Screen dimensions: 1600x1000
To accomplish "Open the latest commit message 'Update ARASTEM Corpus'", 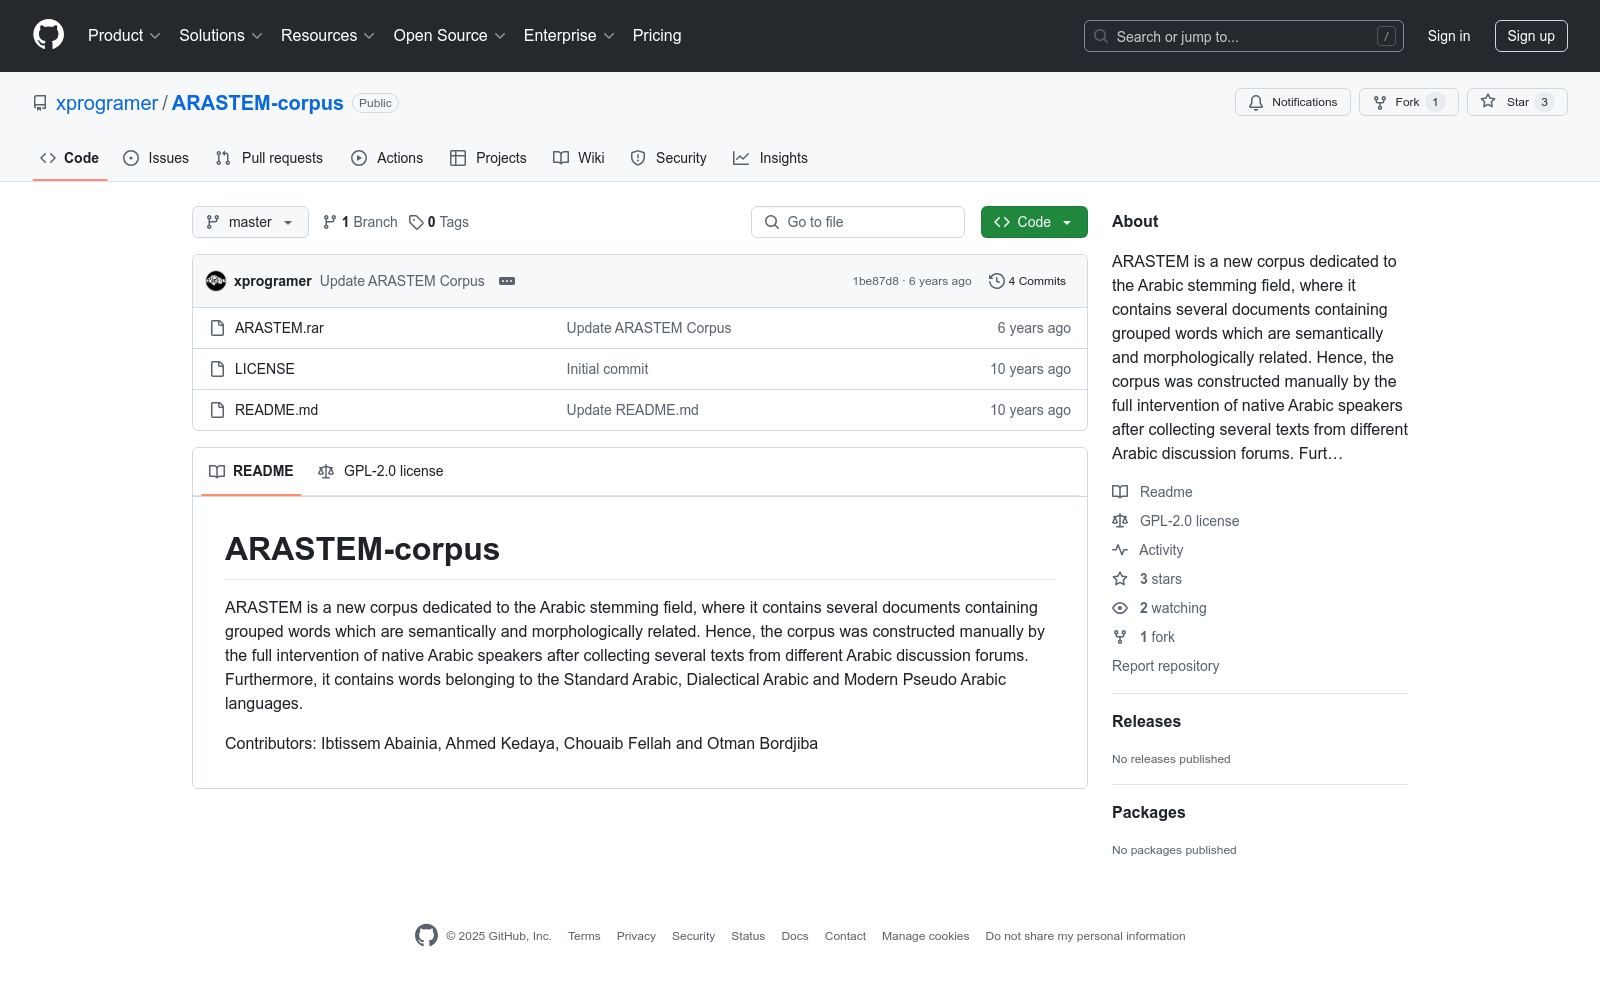I will (402, 281).
